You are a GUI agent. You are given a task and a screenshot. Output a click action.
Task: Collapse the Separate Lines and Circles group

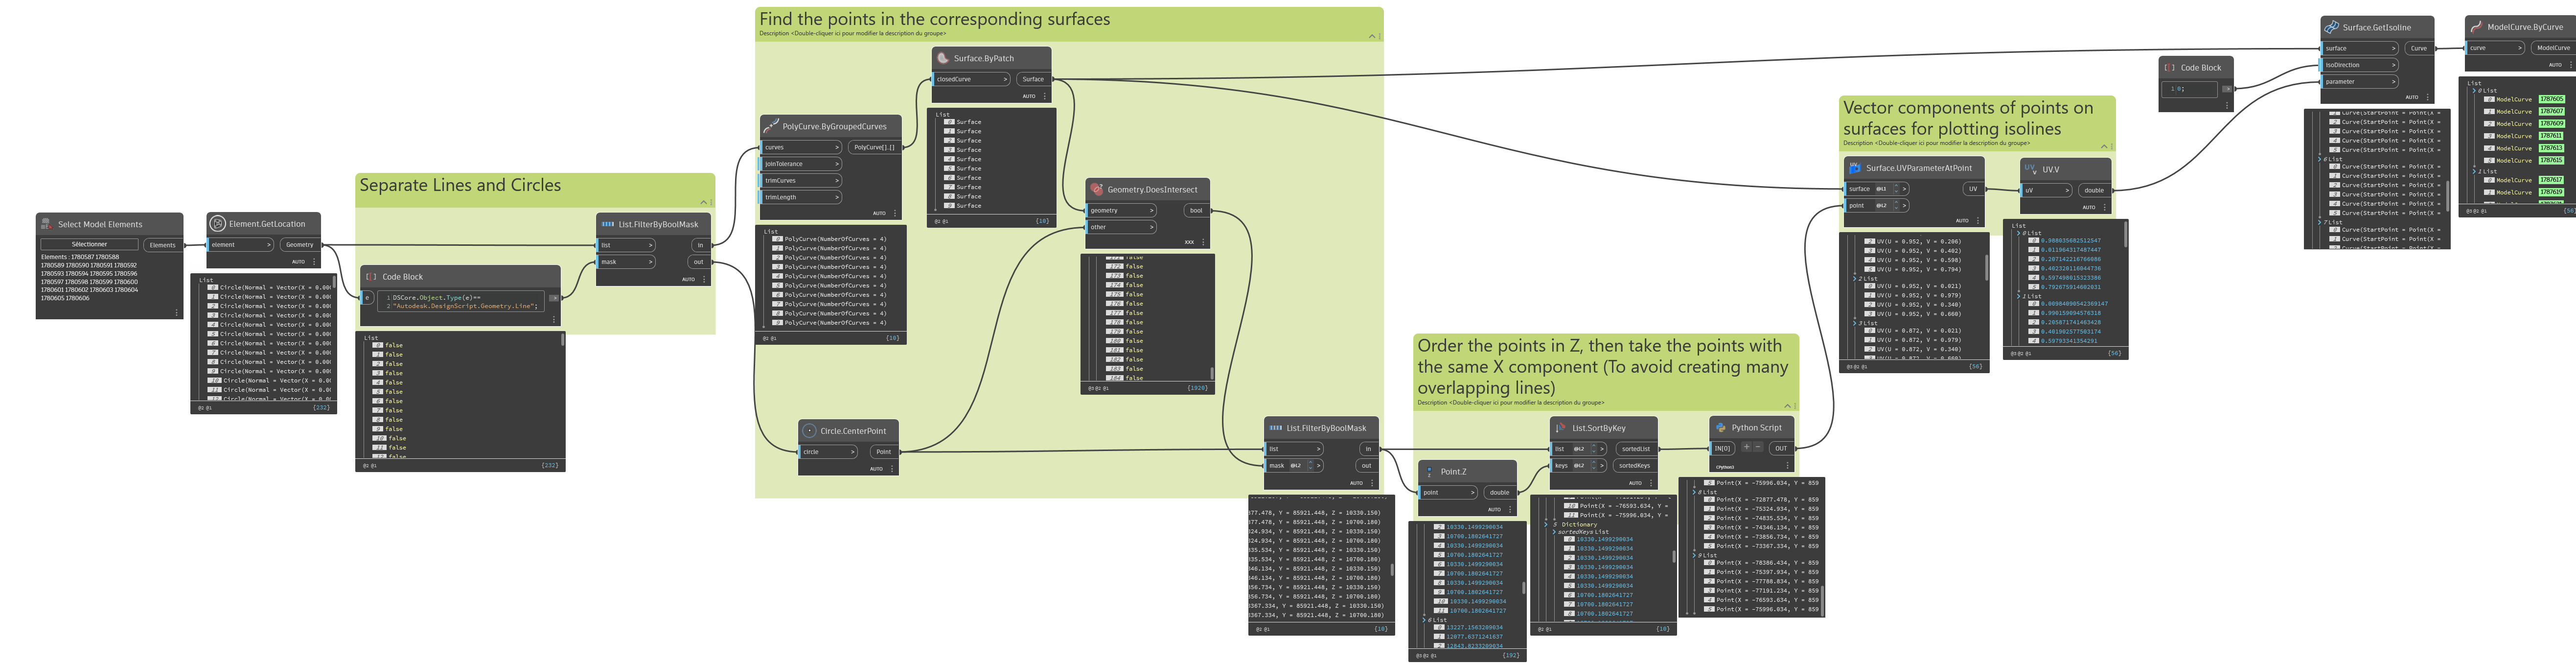[x=704, y=202]
